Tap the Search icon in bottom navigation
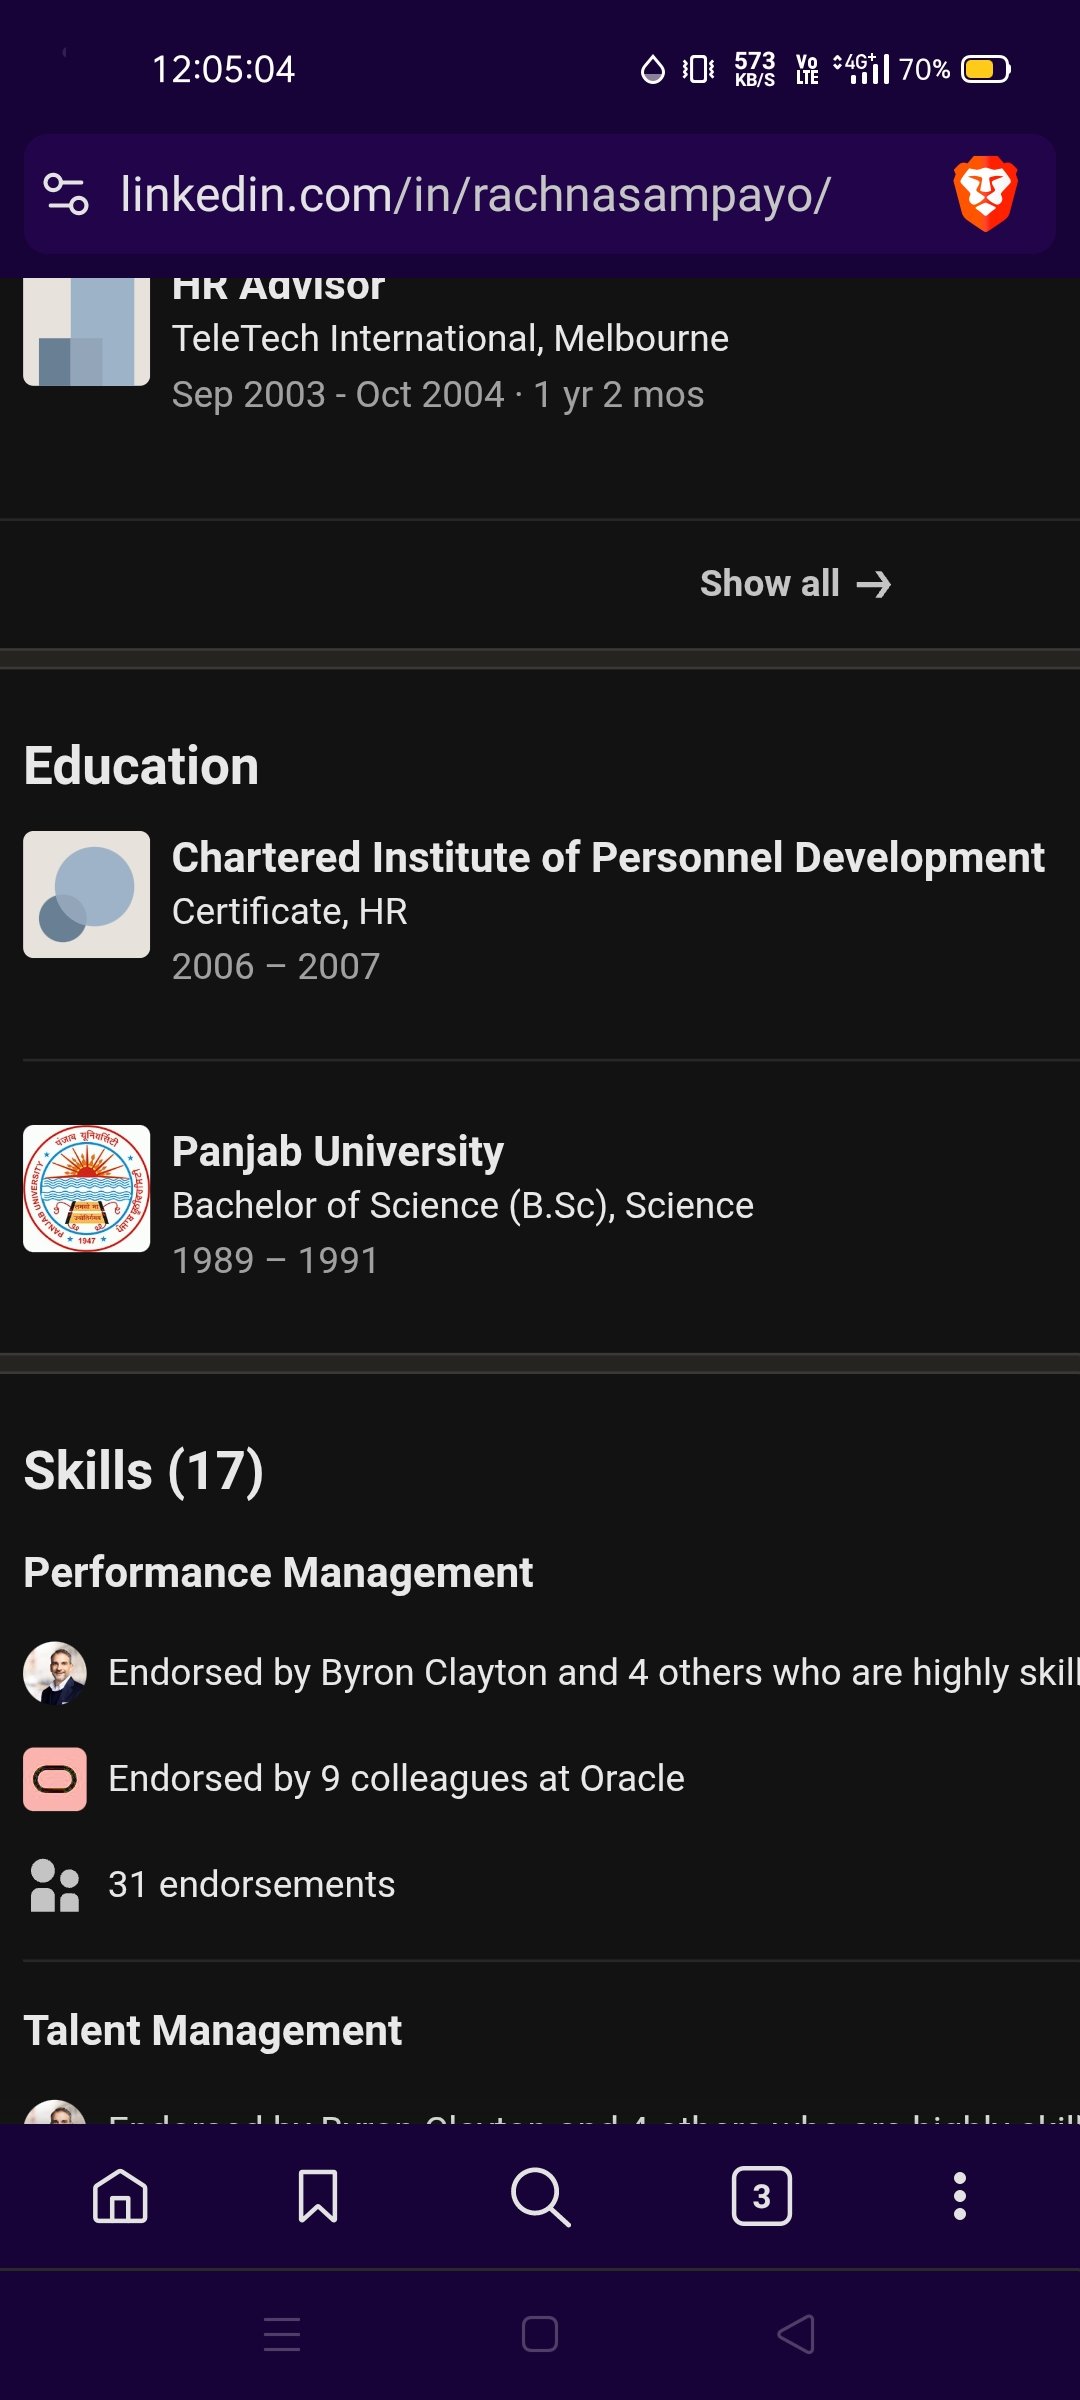 [540, 2196]
